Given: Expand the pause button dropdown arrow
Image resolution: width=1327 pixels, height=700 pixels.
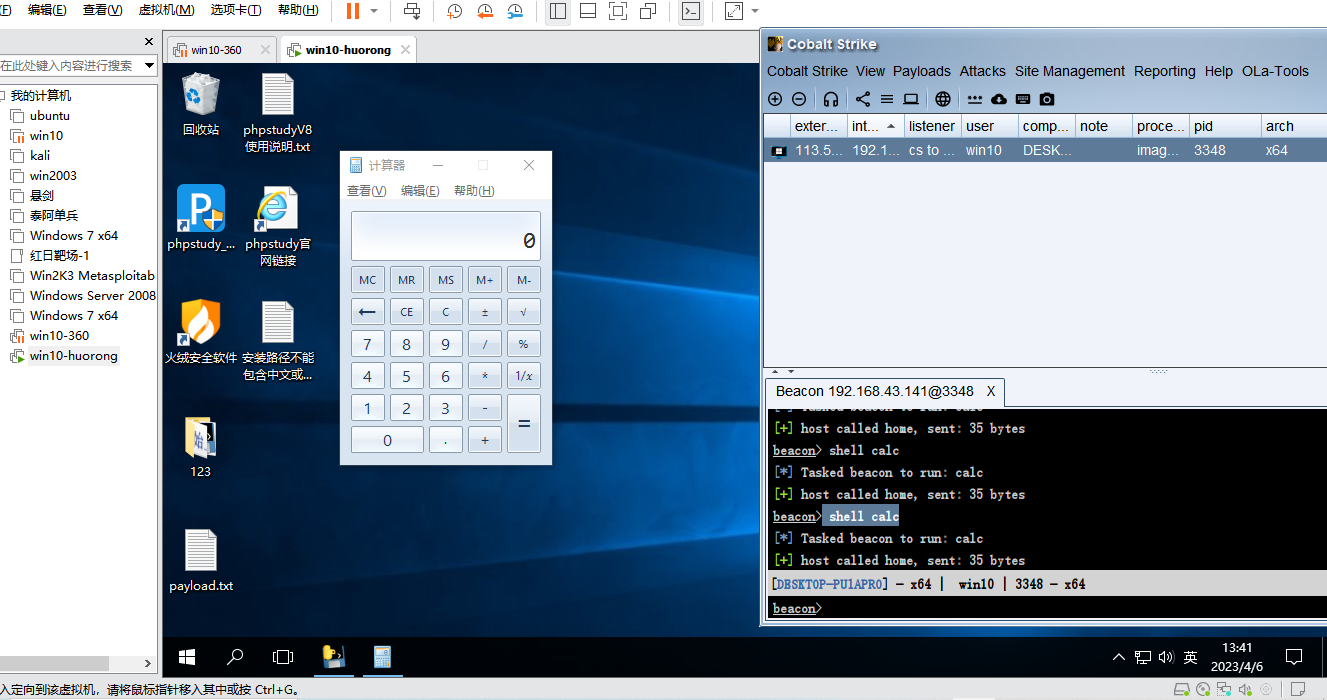Looking at the screenshot, I should click(375, 11).
